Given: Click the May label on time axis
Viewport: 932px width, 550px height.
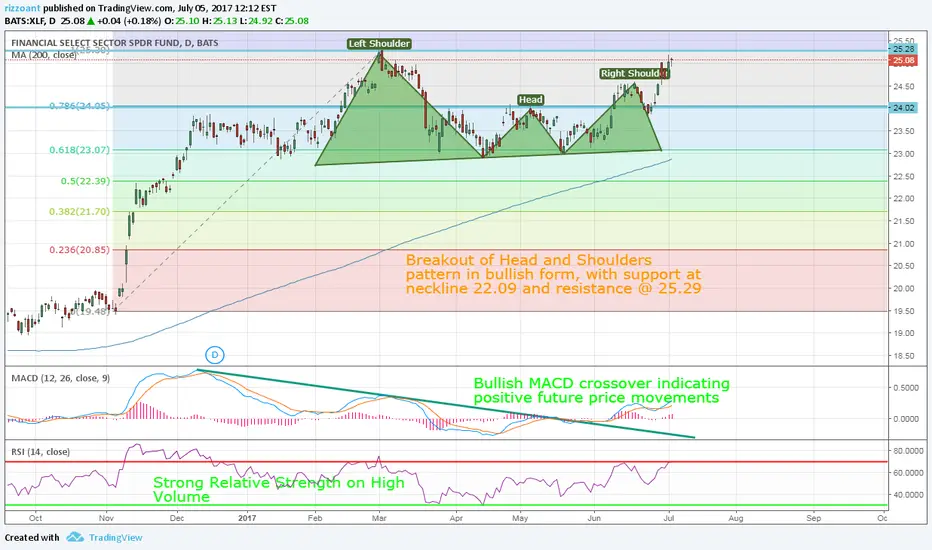Looking at the screenshot, I should 520,518.
